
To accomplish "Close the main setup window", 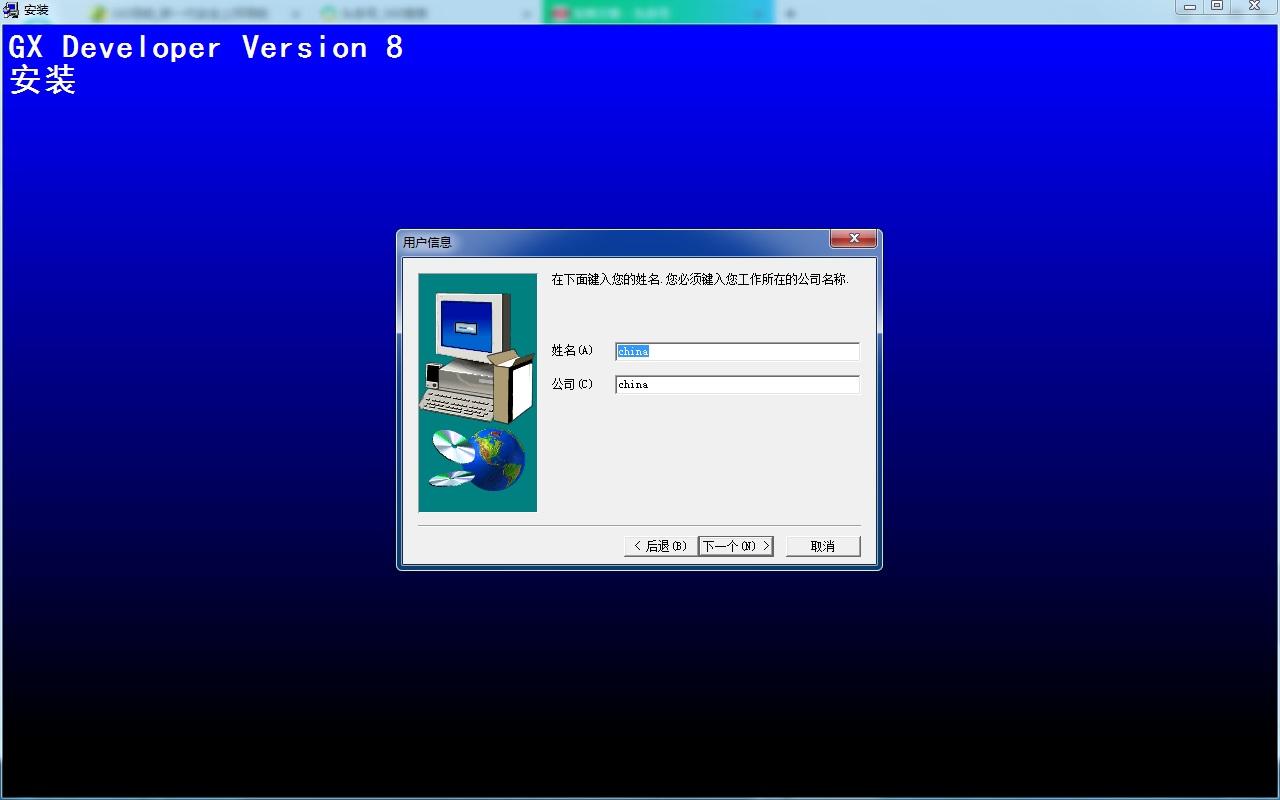I will pos(1254,7).
